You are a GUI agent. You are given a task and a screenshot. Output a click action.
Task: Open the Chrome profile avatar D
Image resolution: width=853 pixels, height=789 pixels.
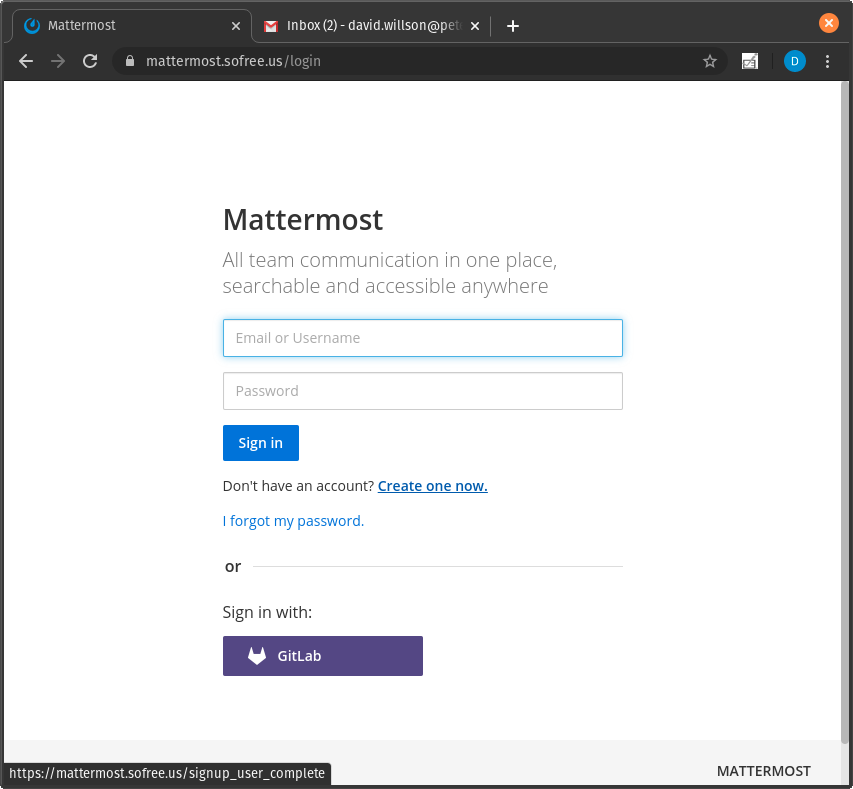794,61
